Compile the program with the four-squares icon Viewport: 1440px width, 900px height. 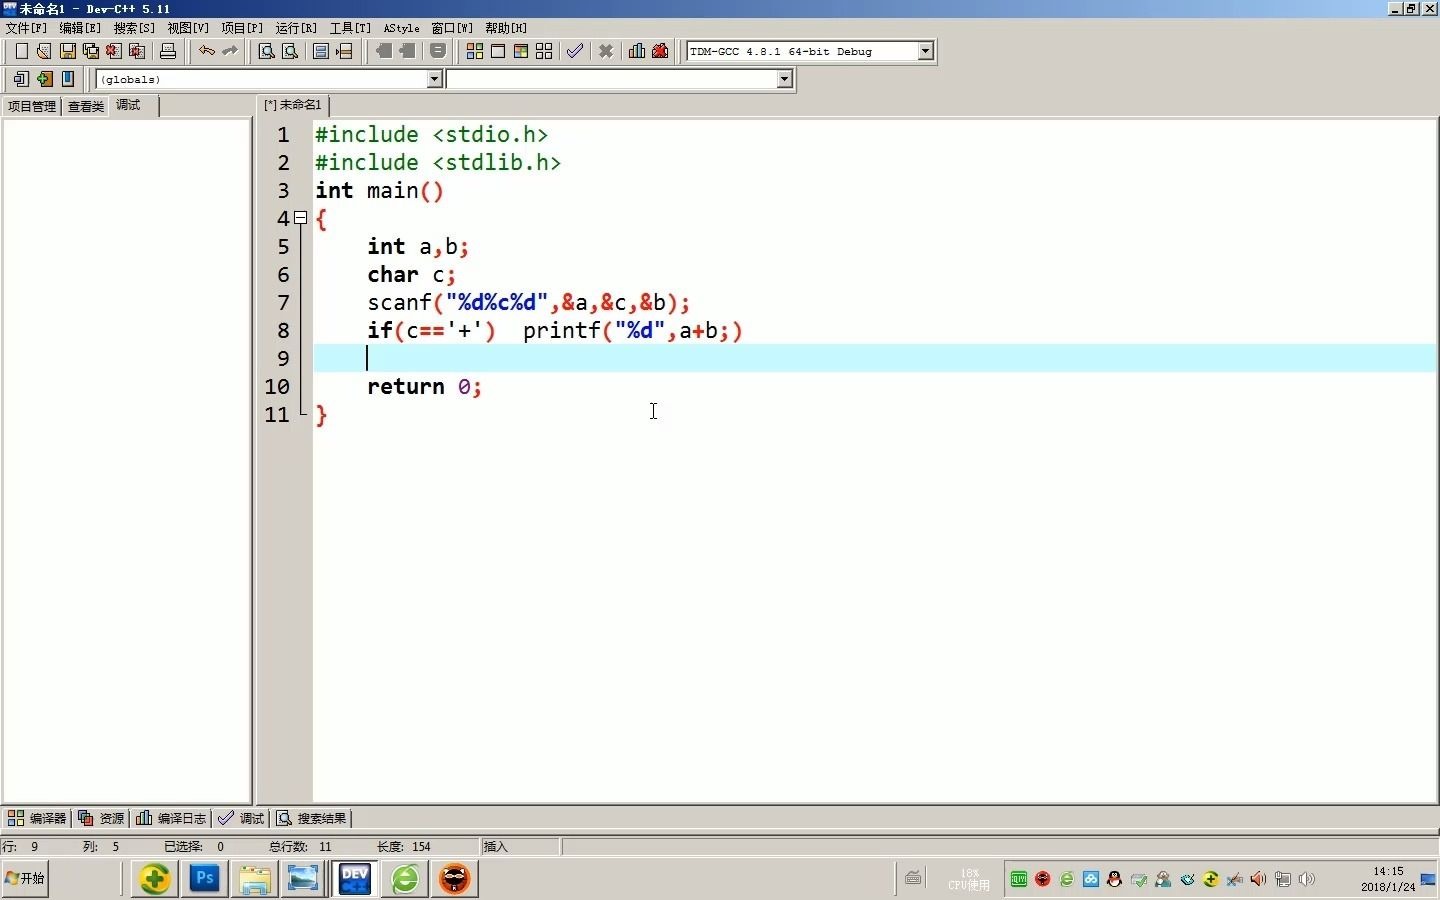click(475, 51)
